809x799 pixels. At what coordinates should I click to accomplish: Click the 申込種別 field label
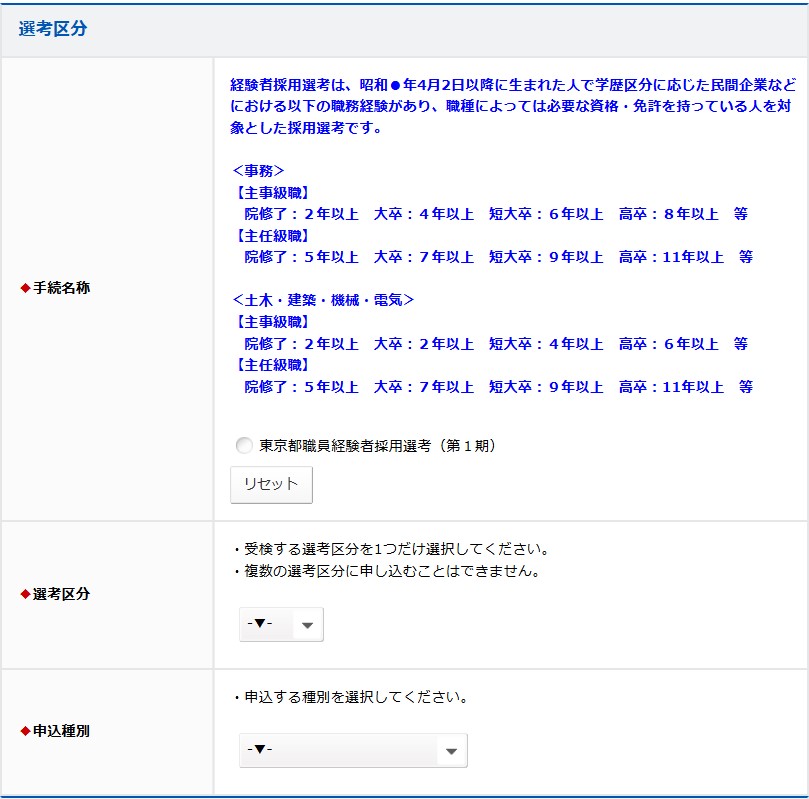point(61,731)
